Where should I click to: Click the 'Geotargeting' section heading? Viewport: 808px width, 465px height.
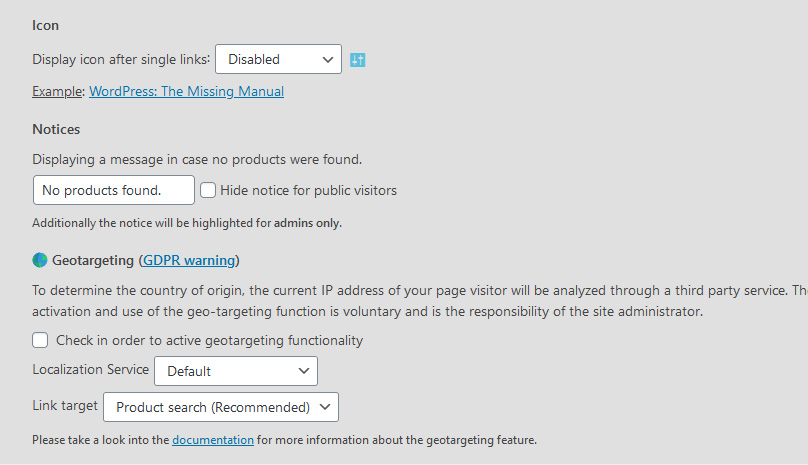[x=92, y=260]
